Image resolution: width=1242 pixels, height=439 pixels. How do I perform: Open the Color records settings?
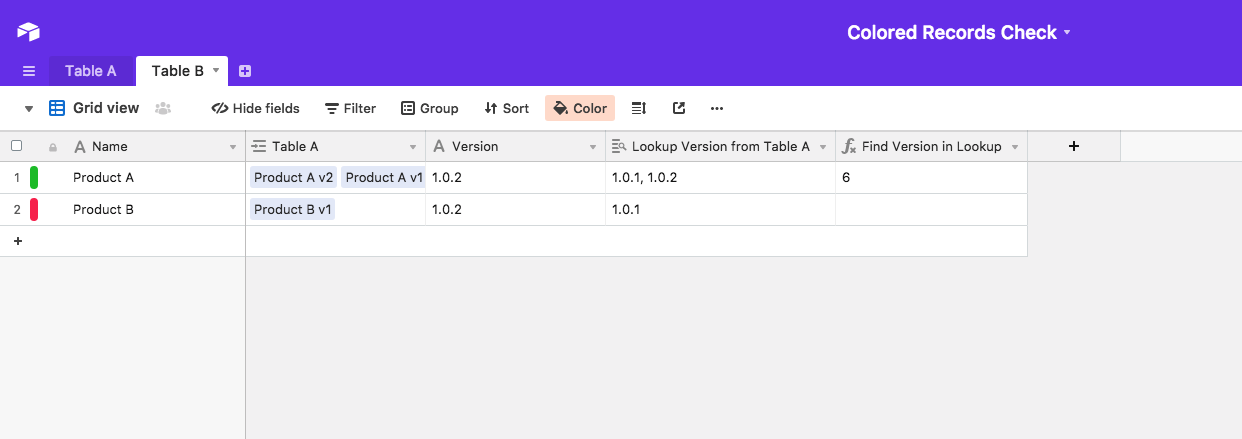point(580,108)
